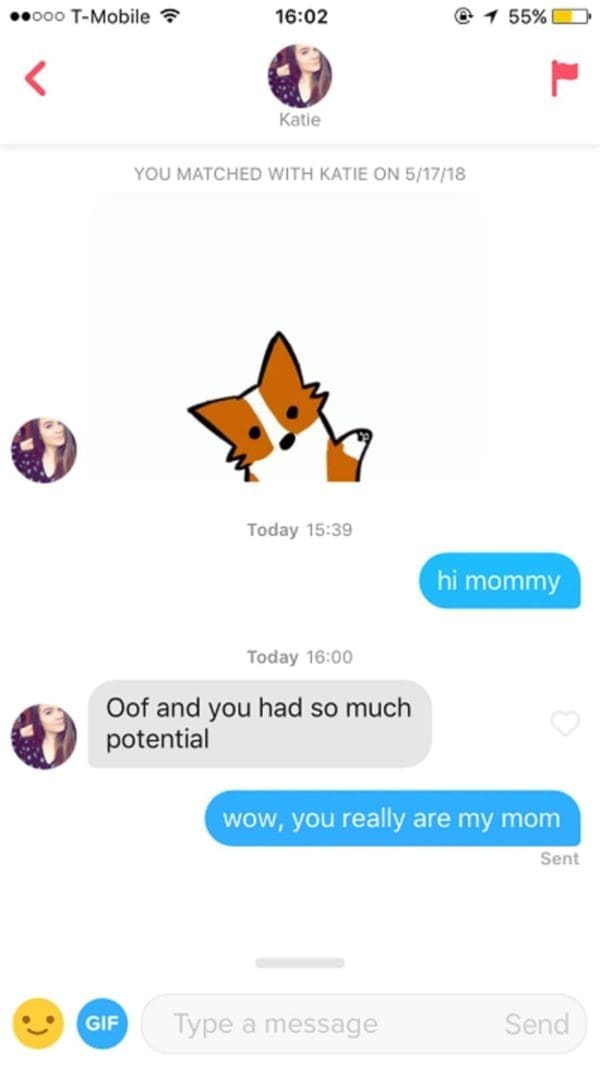600x1067 pixels.
Task: Like the "Oof" message with heart
Action: [x=565, y=723]
